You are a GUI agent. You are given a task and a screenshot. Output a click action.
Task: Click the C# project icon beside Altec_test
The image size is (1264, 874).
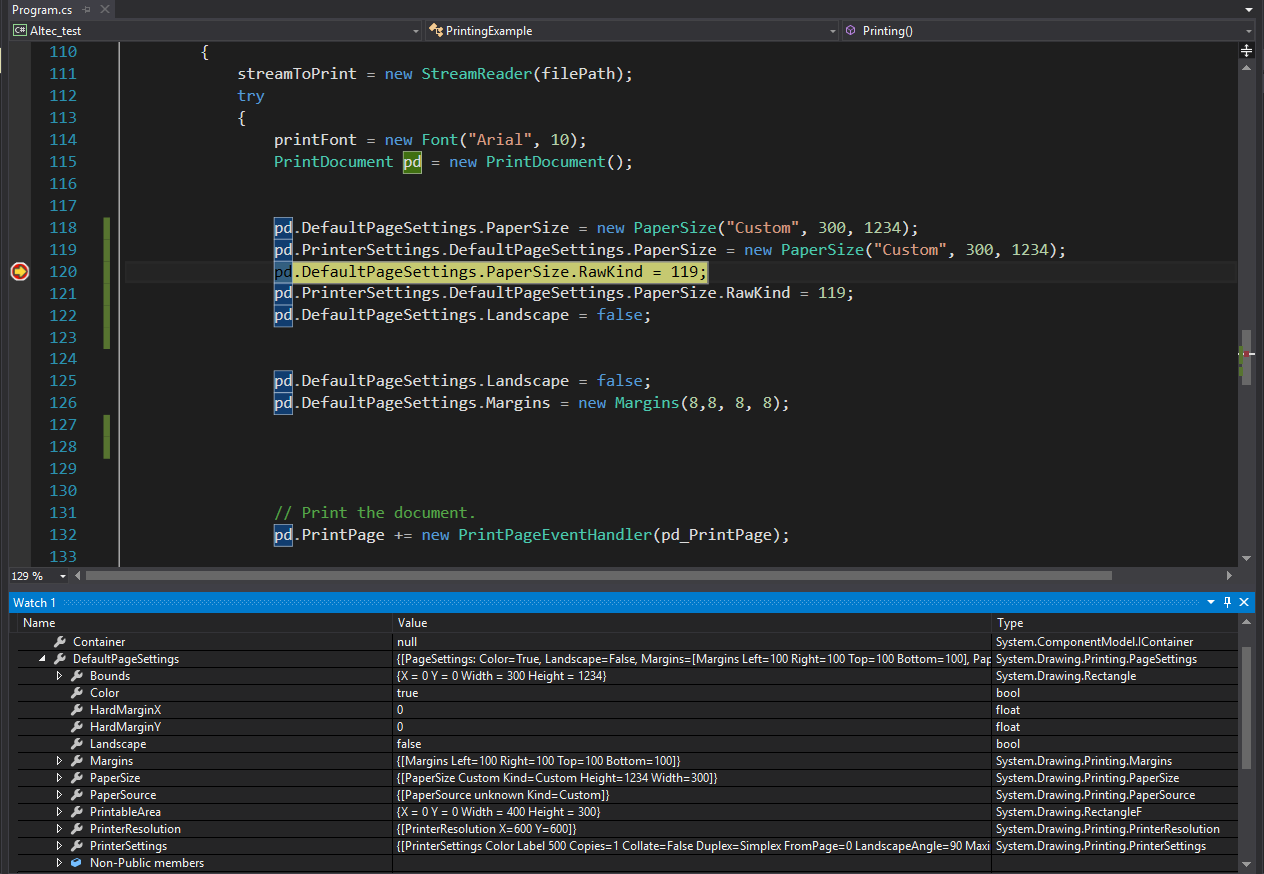point(19,31)
